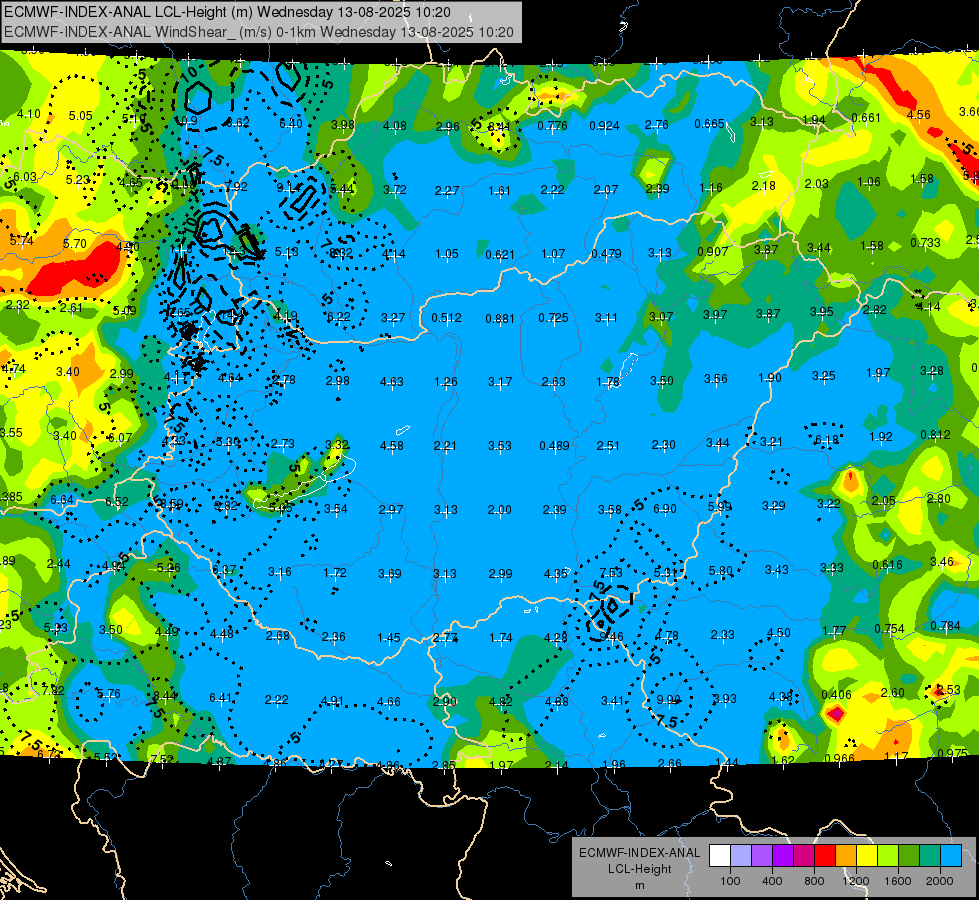Click the wind shear value 0.725
The height and width of the screenshot is (900, 979).
point(554,318)
